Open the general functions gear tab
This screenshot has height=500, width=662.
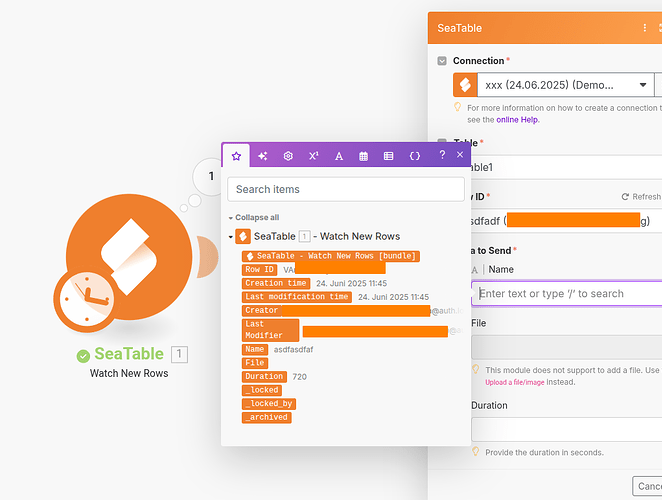coord(288,156)
